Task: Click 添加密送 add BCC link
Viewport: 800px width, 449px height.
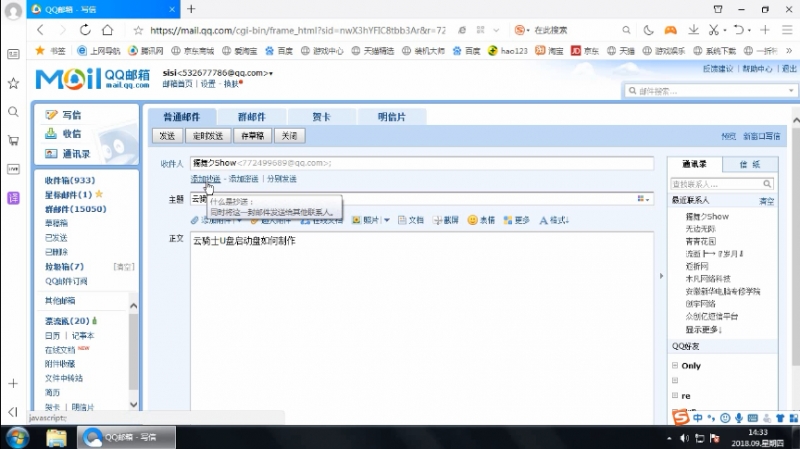Action: pyautogui.click(x=243, y=179)
